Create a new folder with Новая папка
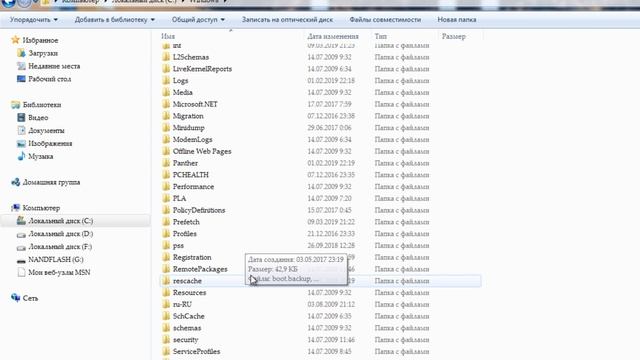640x360 pixels. [x=457, y=20]
